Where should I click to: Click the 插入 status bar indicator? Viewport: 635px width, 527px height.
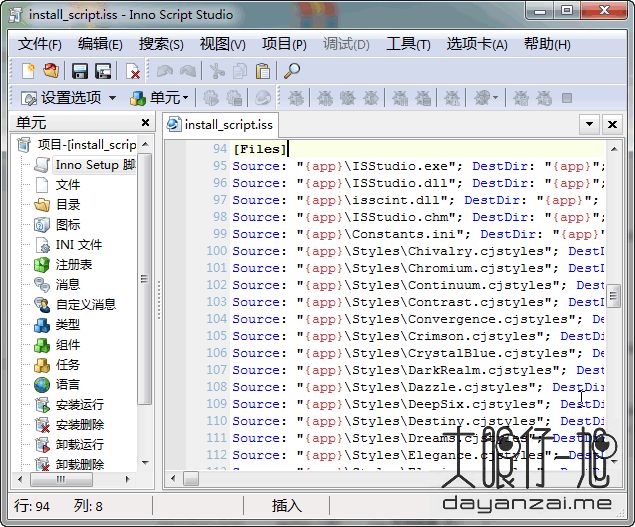coord(286,506)
